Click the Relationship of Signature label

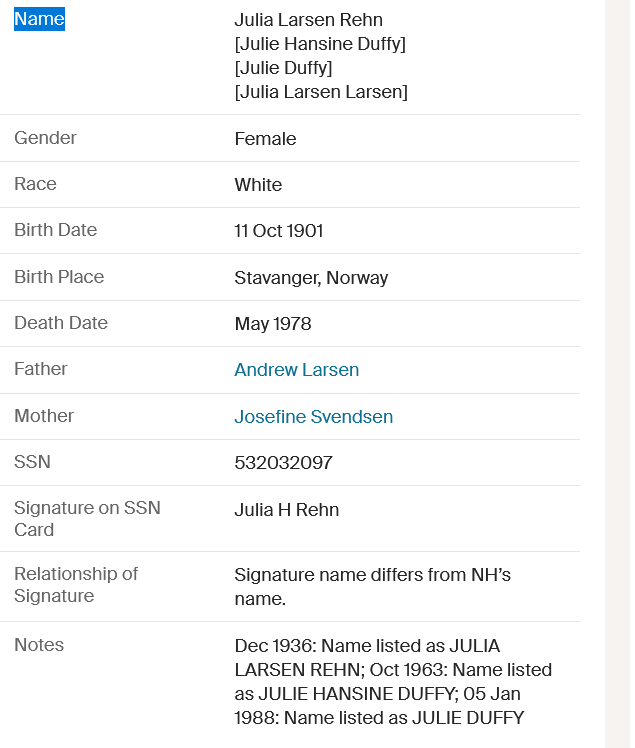pyautogui.click(x=76, y=584)
